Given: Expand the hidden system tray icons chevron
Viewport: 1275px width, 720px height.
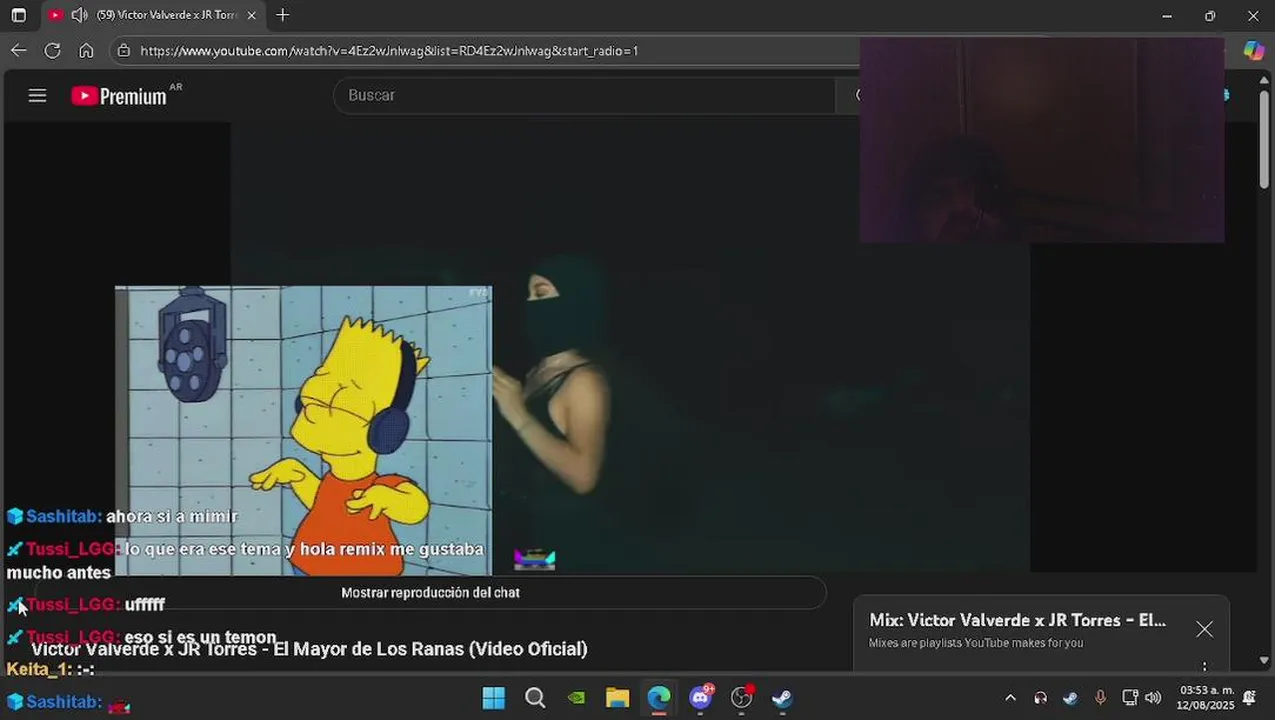Looking at the screenshot, I should pyautogui.click(x=1010, y=698).
